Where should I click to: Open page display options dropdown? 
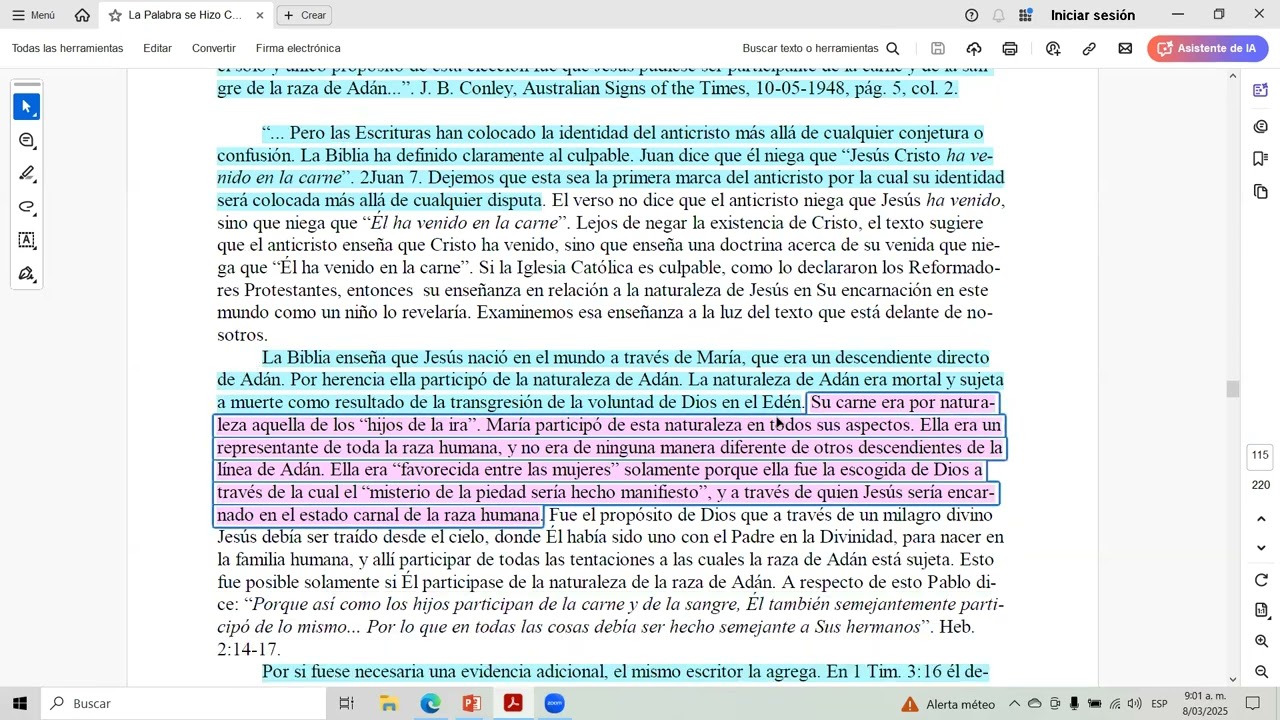point(1261,610)
